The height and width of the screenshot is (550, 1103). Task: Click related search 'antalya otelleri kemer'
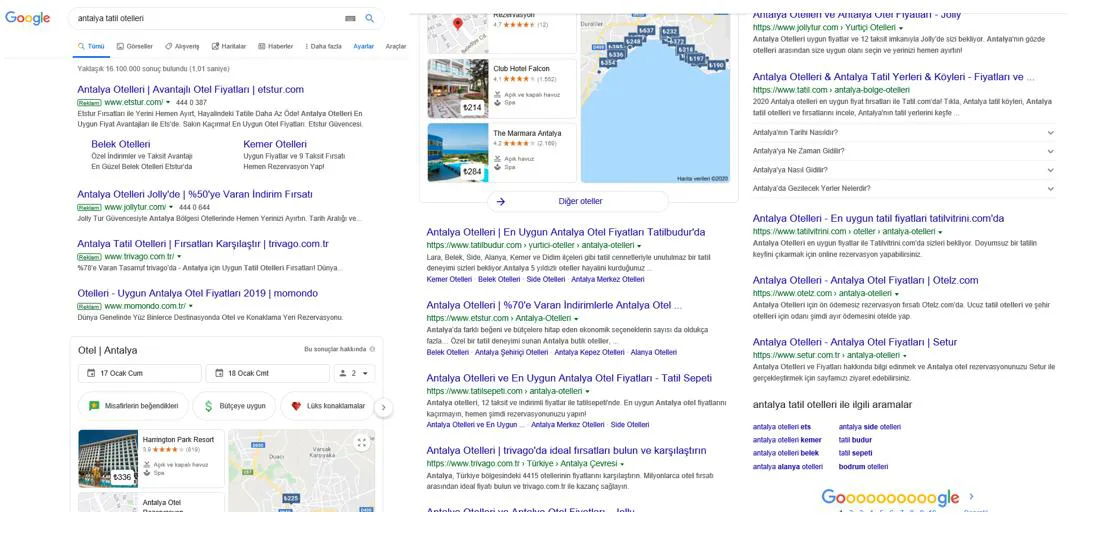[787, 440]
